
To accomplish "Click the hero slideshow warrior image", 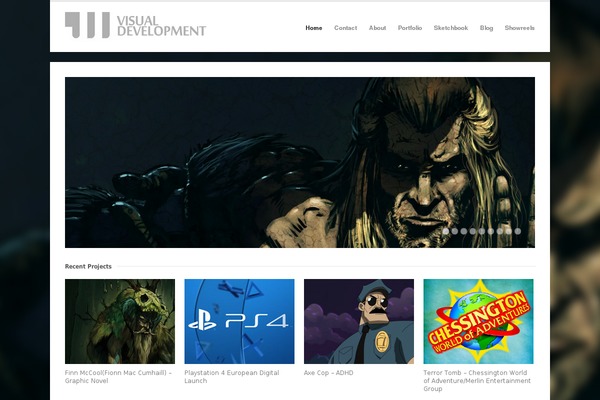I will click(300, 162).
